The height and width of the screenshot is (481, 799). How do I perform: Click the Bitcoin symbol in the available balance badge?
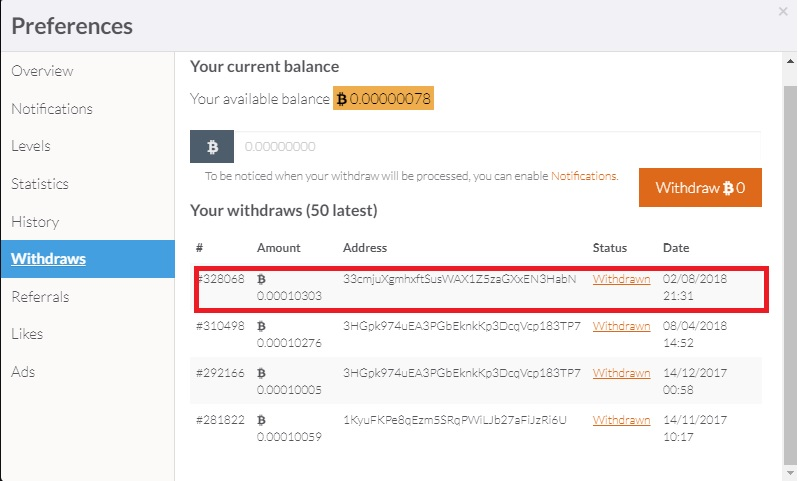(341, 99)
